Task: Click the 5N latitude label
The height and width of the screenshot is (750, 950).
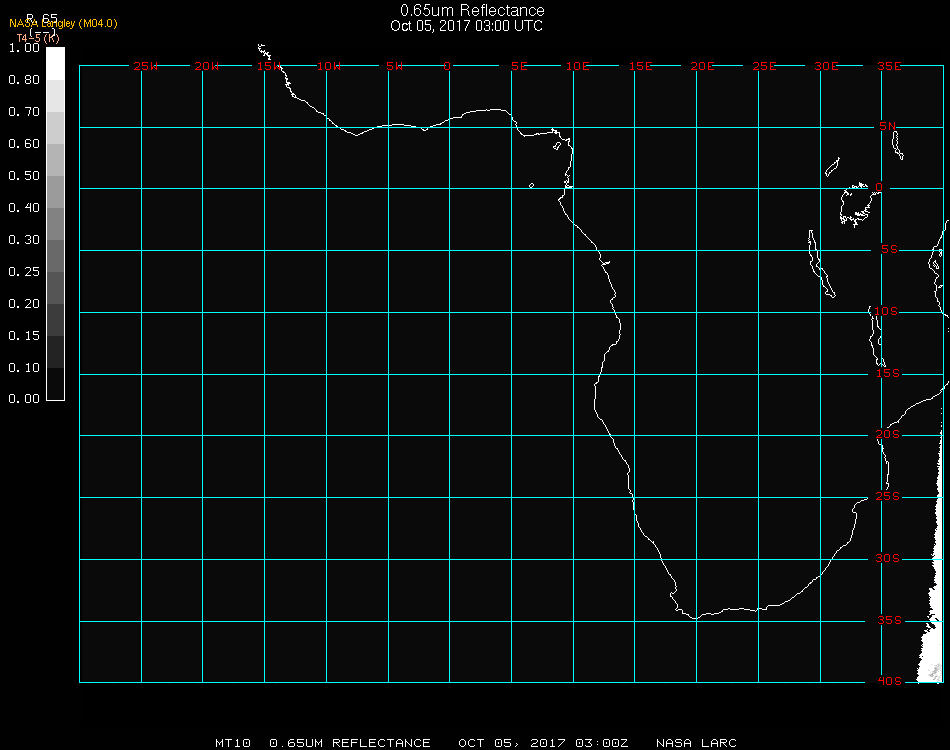Action: (888, 126)
